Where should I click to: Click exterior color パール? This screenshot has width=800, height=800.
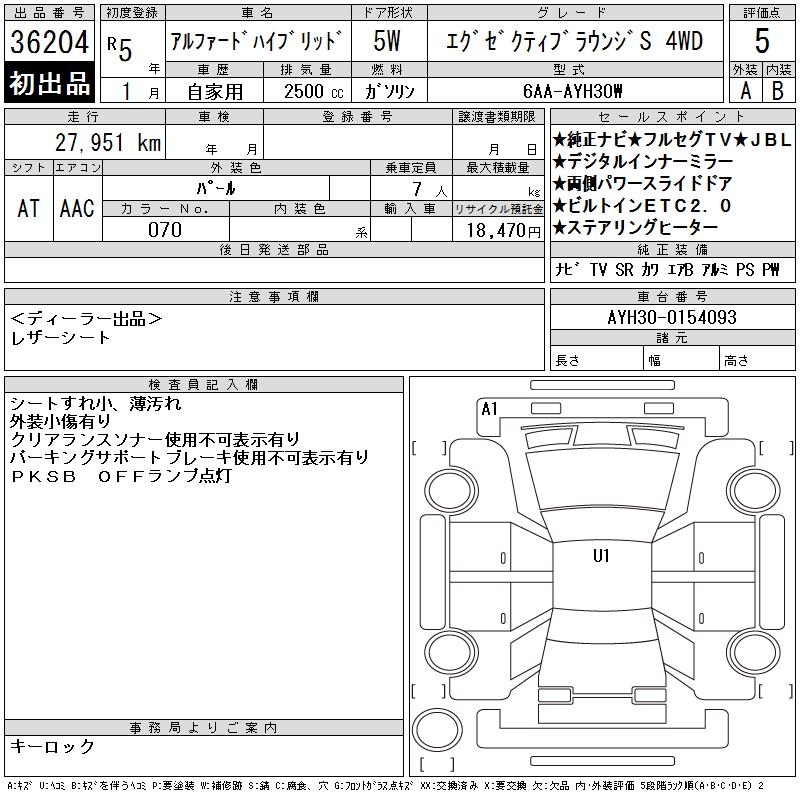click(216, 189)
